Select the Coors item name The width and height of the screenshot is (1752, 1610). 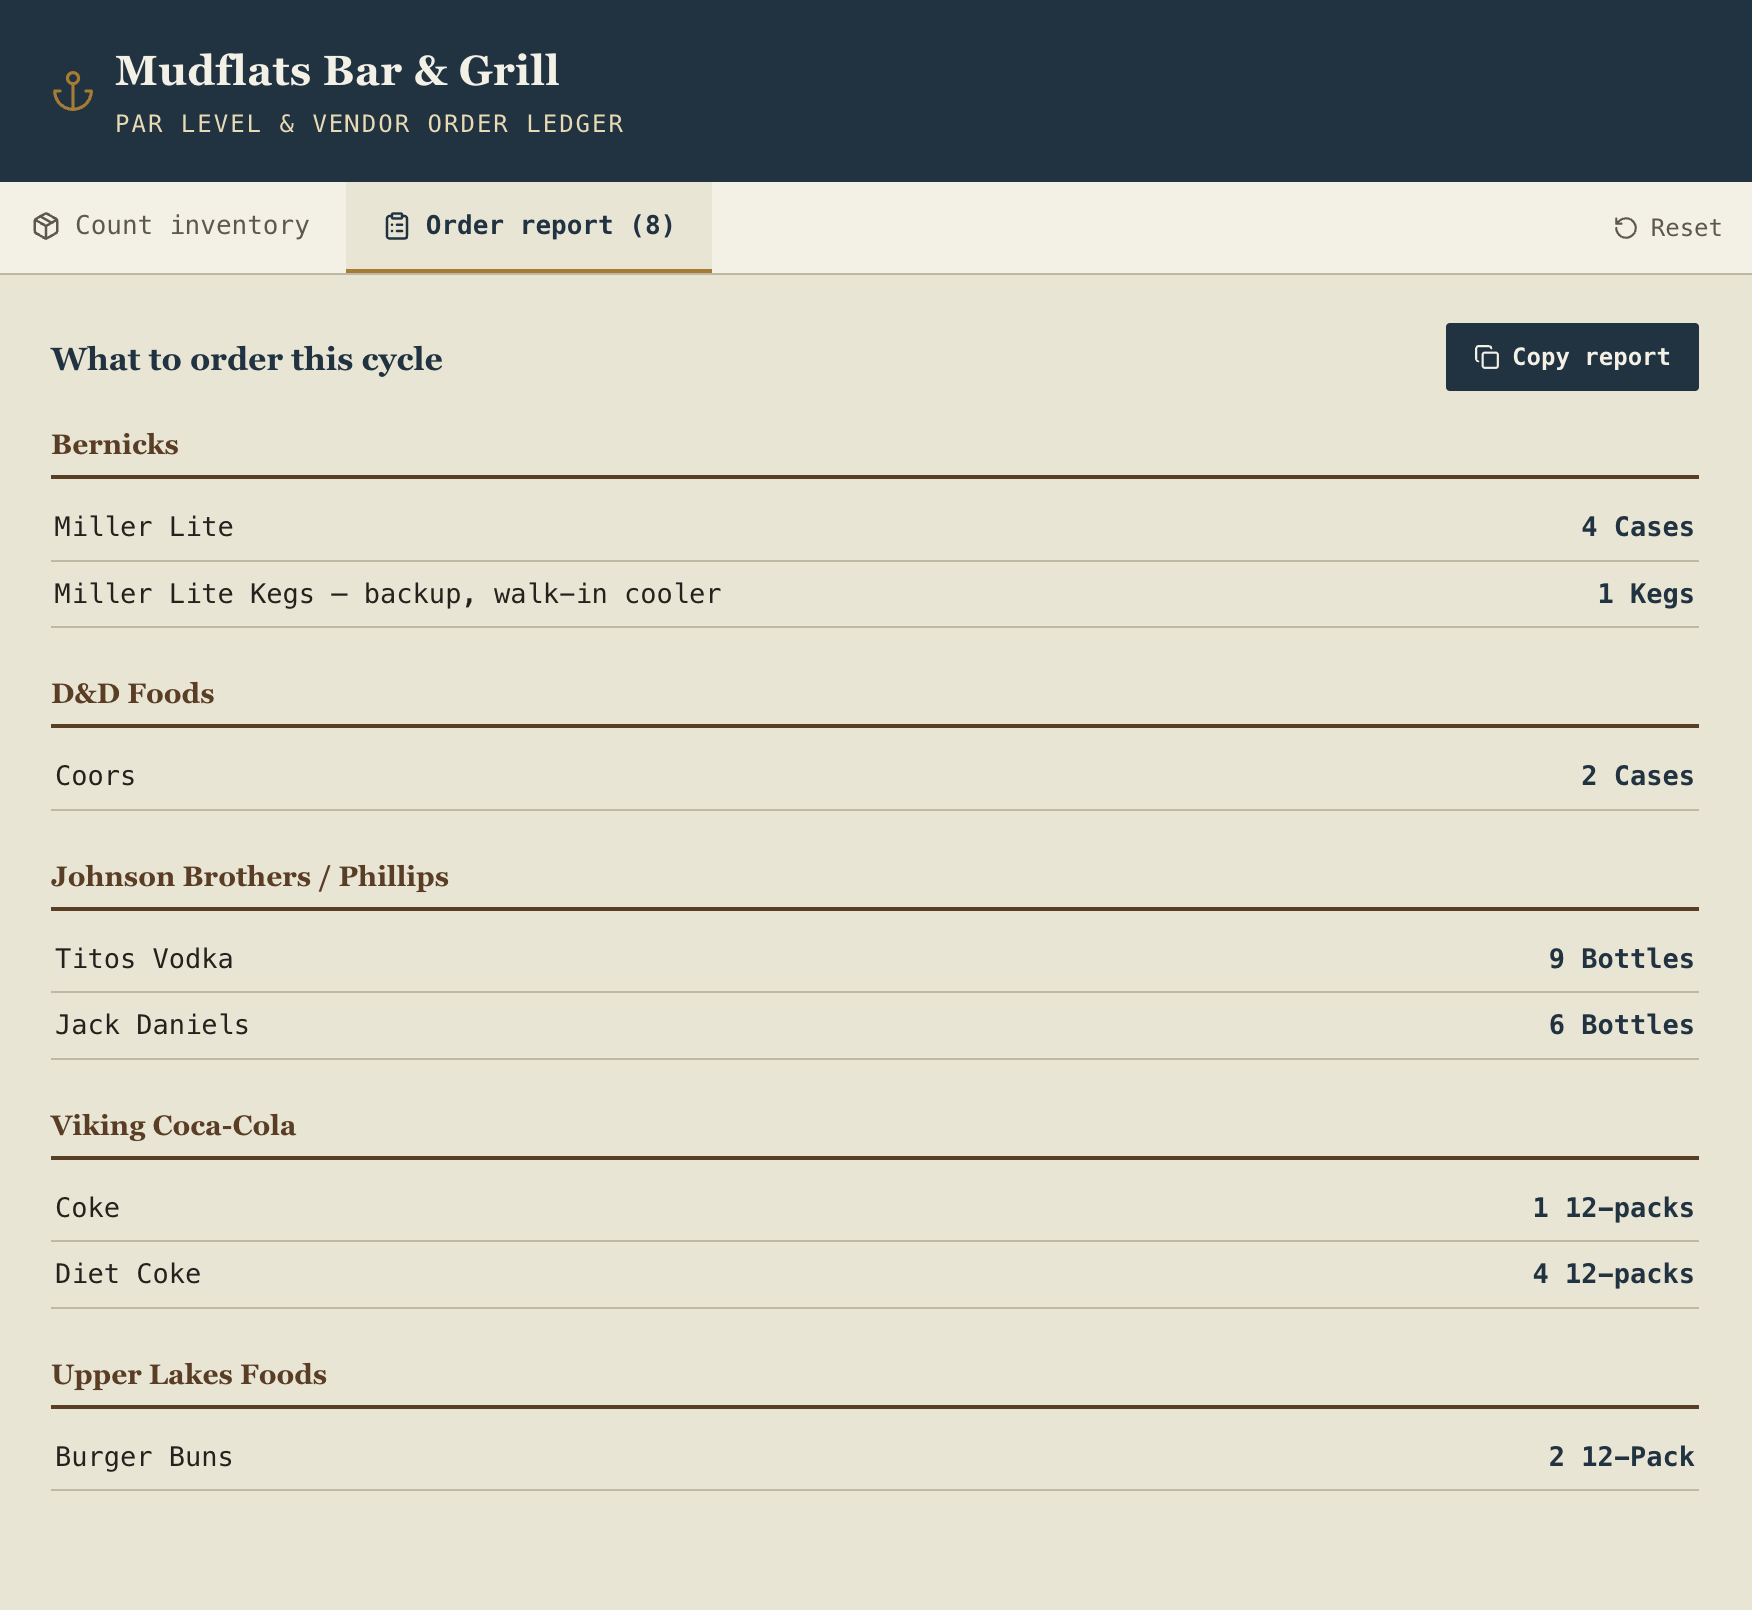[x=95, y=776]
